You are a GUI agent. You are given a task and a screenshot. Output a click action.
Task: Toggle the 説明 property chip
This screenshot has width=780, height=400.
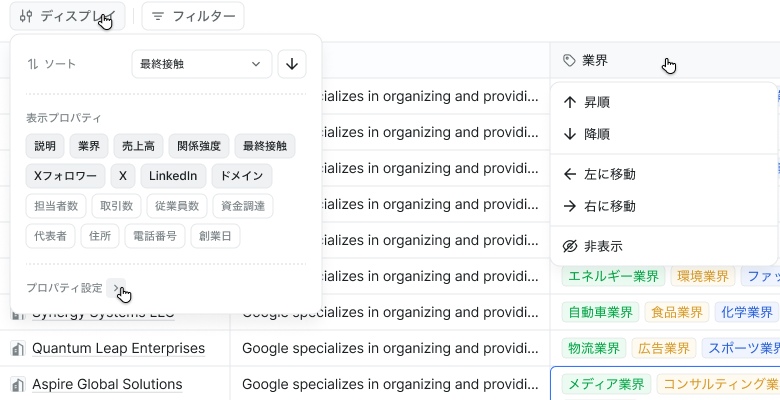point(45,146)
